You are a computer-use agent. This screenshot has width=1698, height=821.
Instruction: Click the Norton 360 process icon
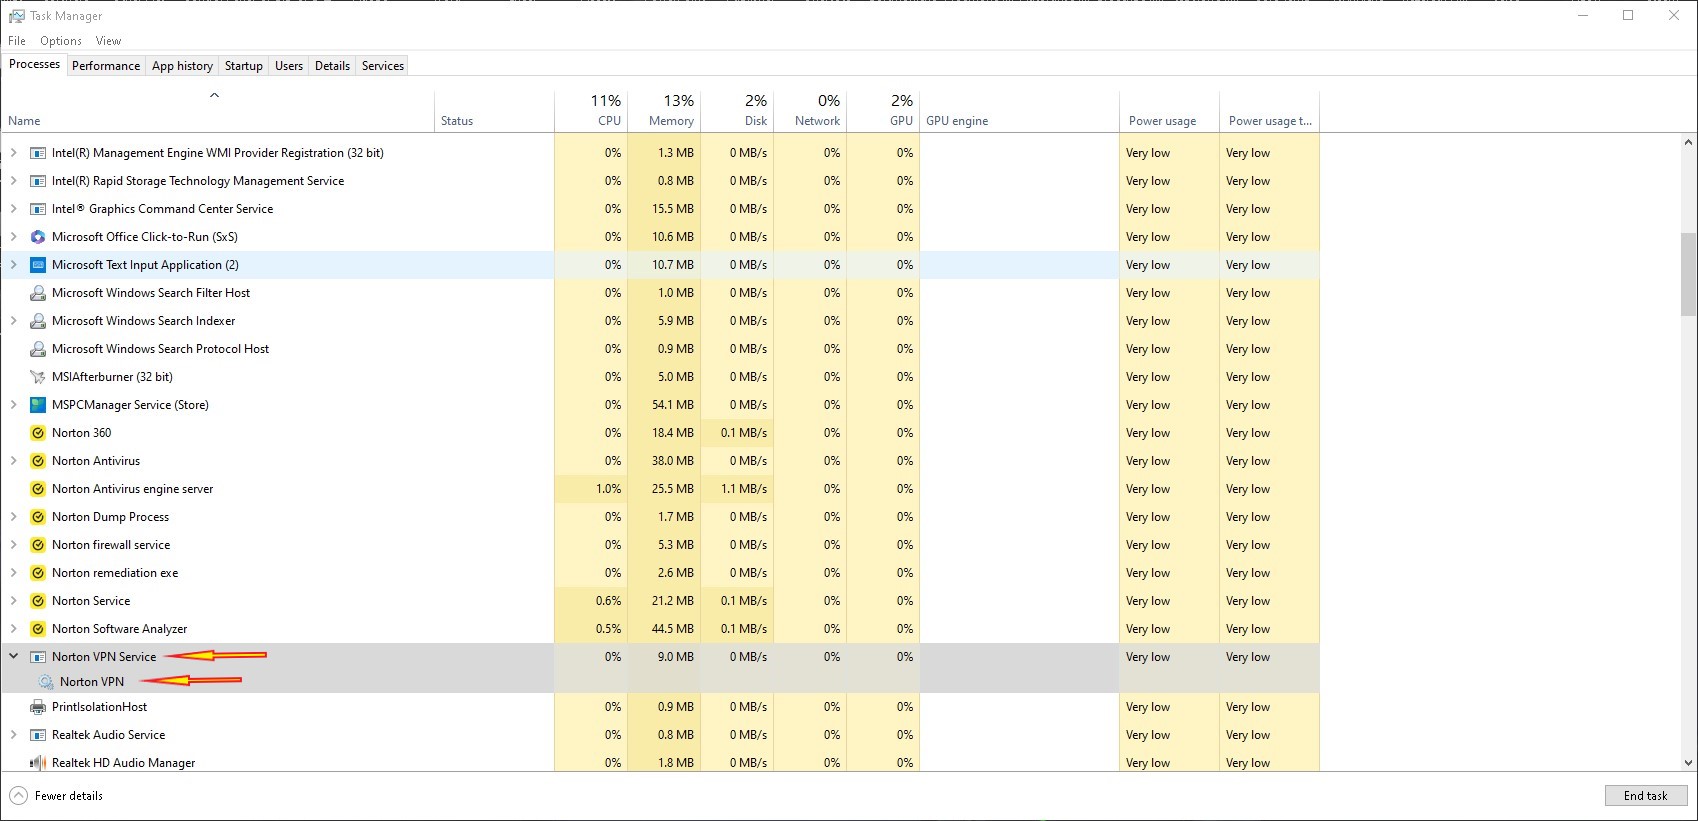38,433
